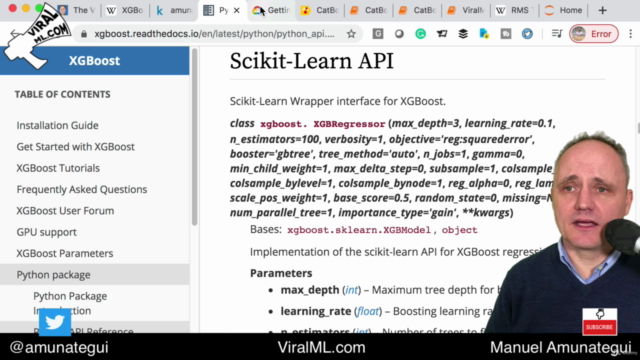
Task: Click the XGBoost sidebar header
Action: tap(94, 60)
